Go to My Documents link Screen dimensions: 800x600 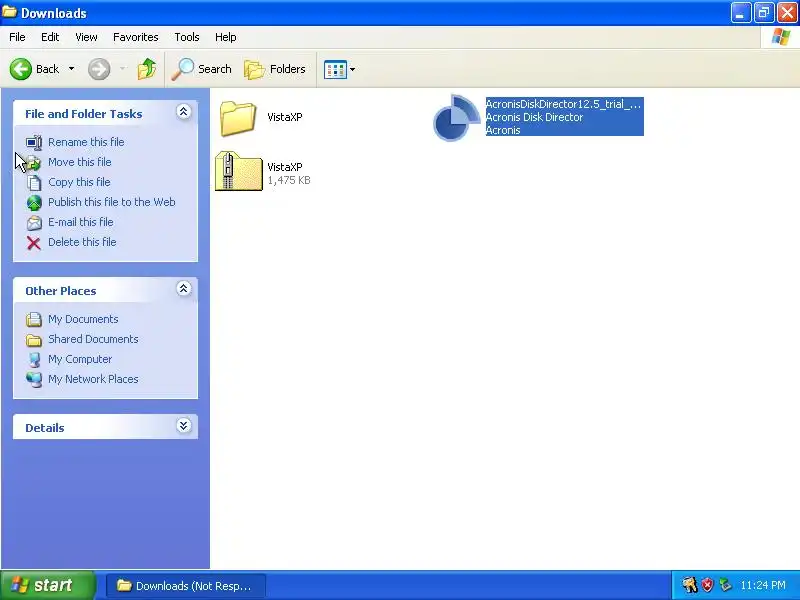pyautogui.click(x=83, y=319)
